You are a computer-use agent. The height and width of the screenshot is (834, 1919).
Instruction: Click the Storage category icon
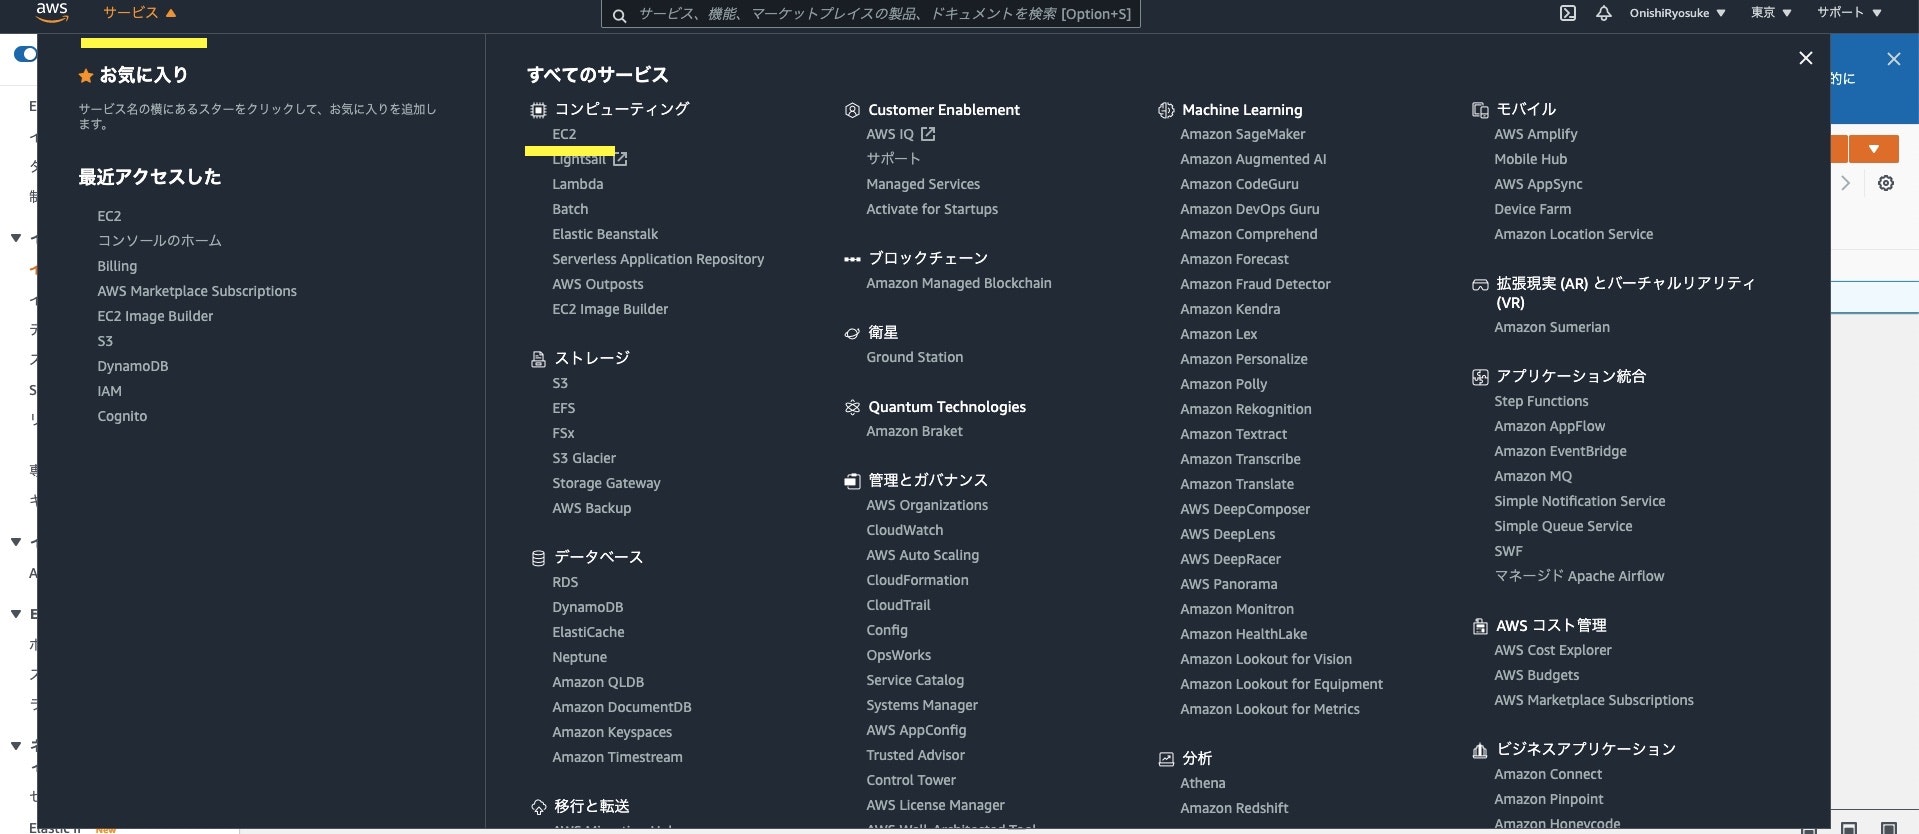pyautogui.click(x=538, y=359)
